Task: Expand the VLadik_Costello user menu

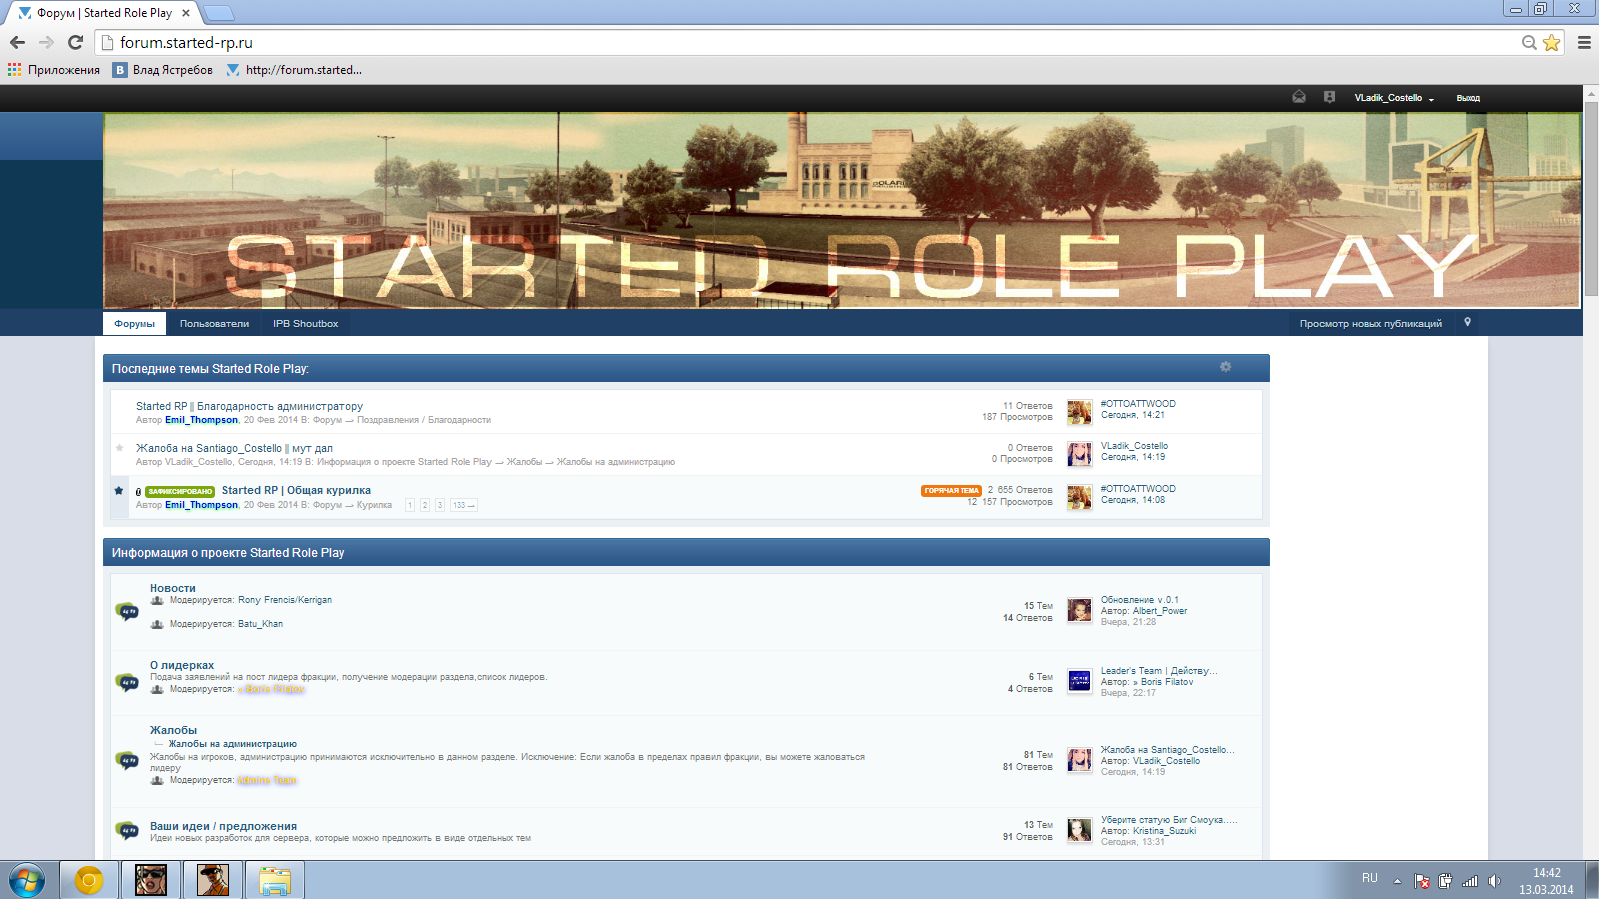Action: pos(1394,98)
